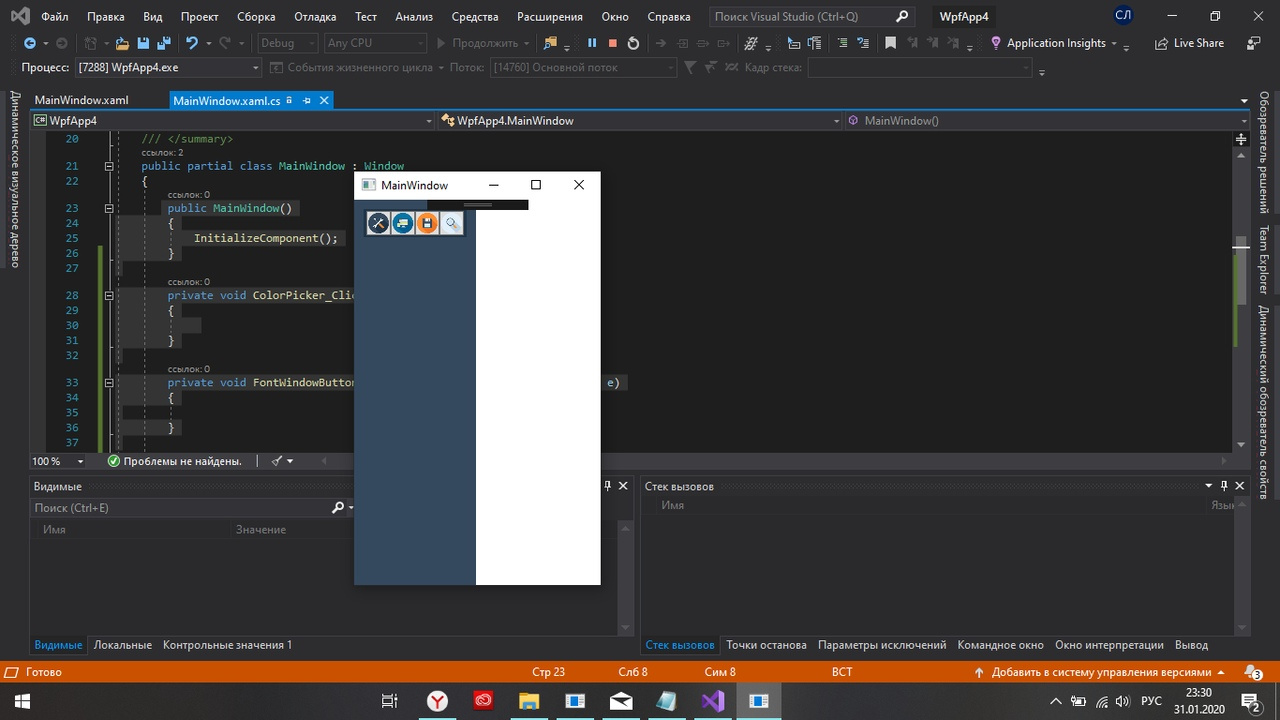Click the volume icon in system tray

point(1122,701)
